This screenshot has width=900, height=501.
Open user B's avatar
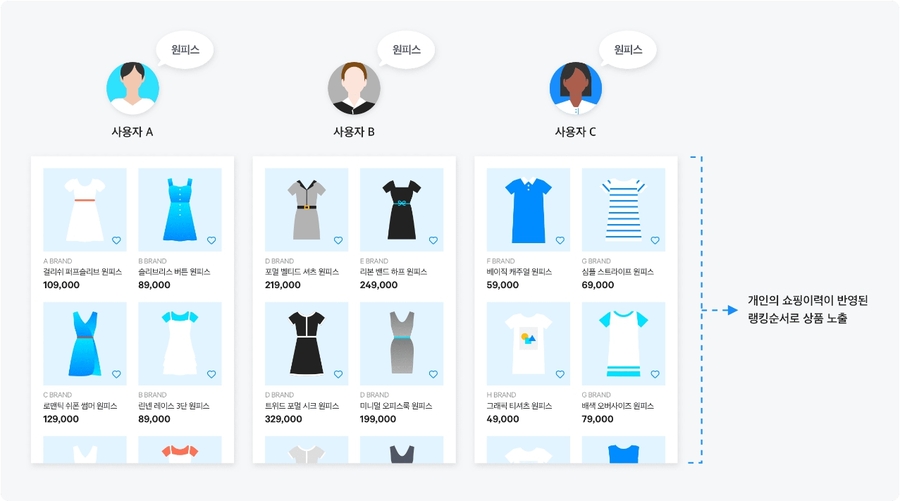(x=354, y=88)
